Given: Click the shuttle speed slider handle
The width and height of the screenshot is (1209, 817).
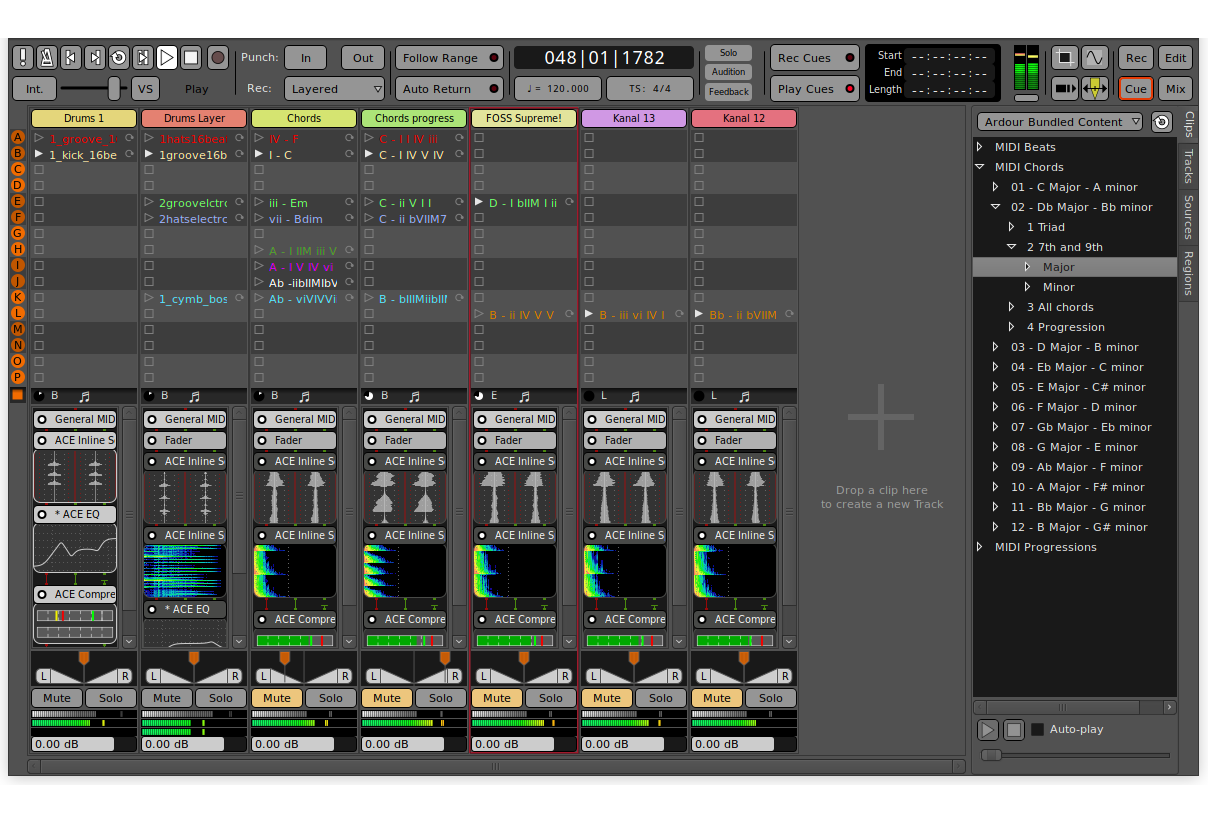Looking at the screenshot, I should (115, 88).
